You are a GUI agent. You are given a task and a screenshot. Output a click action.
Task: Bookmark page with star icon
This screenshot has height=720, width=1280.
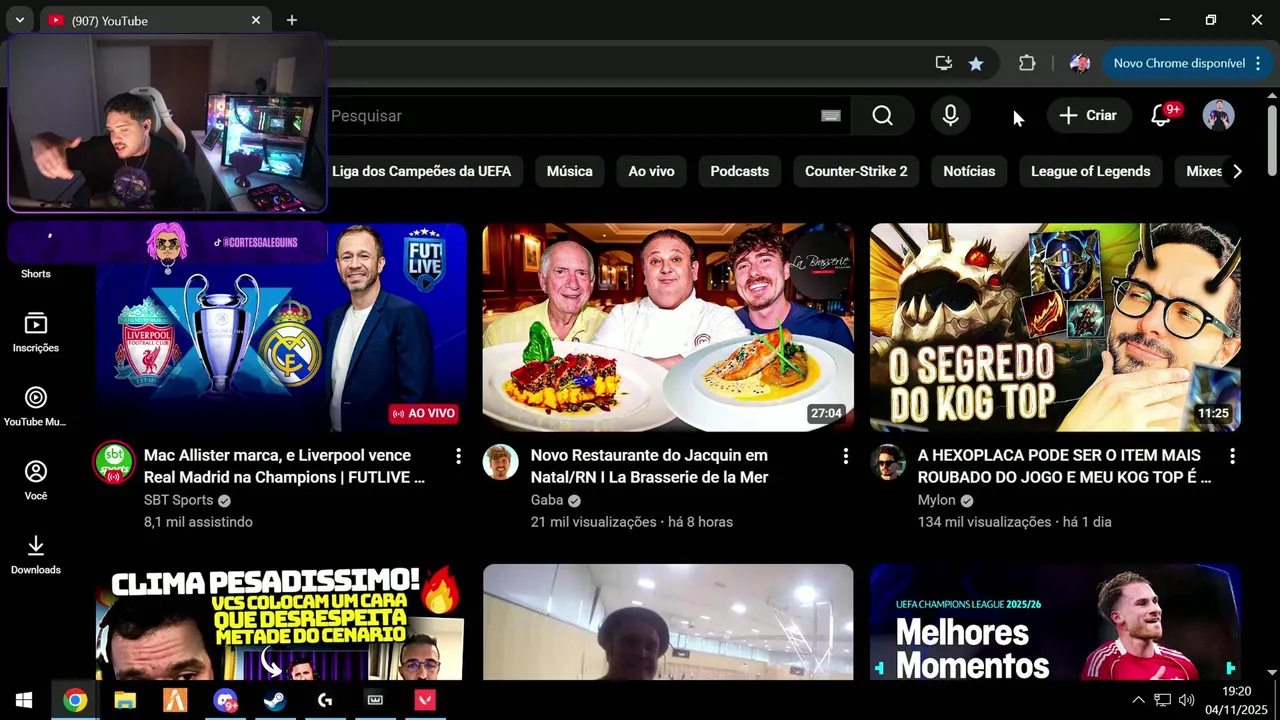click(x=976, y=63)
